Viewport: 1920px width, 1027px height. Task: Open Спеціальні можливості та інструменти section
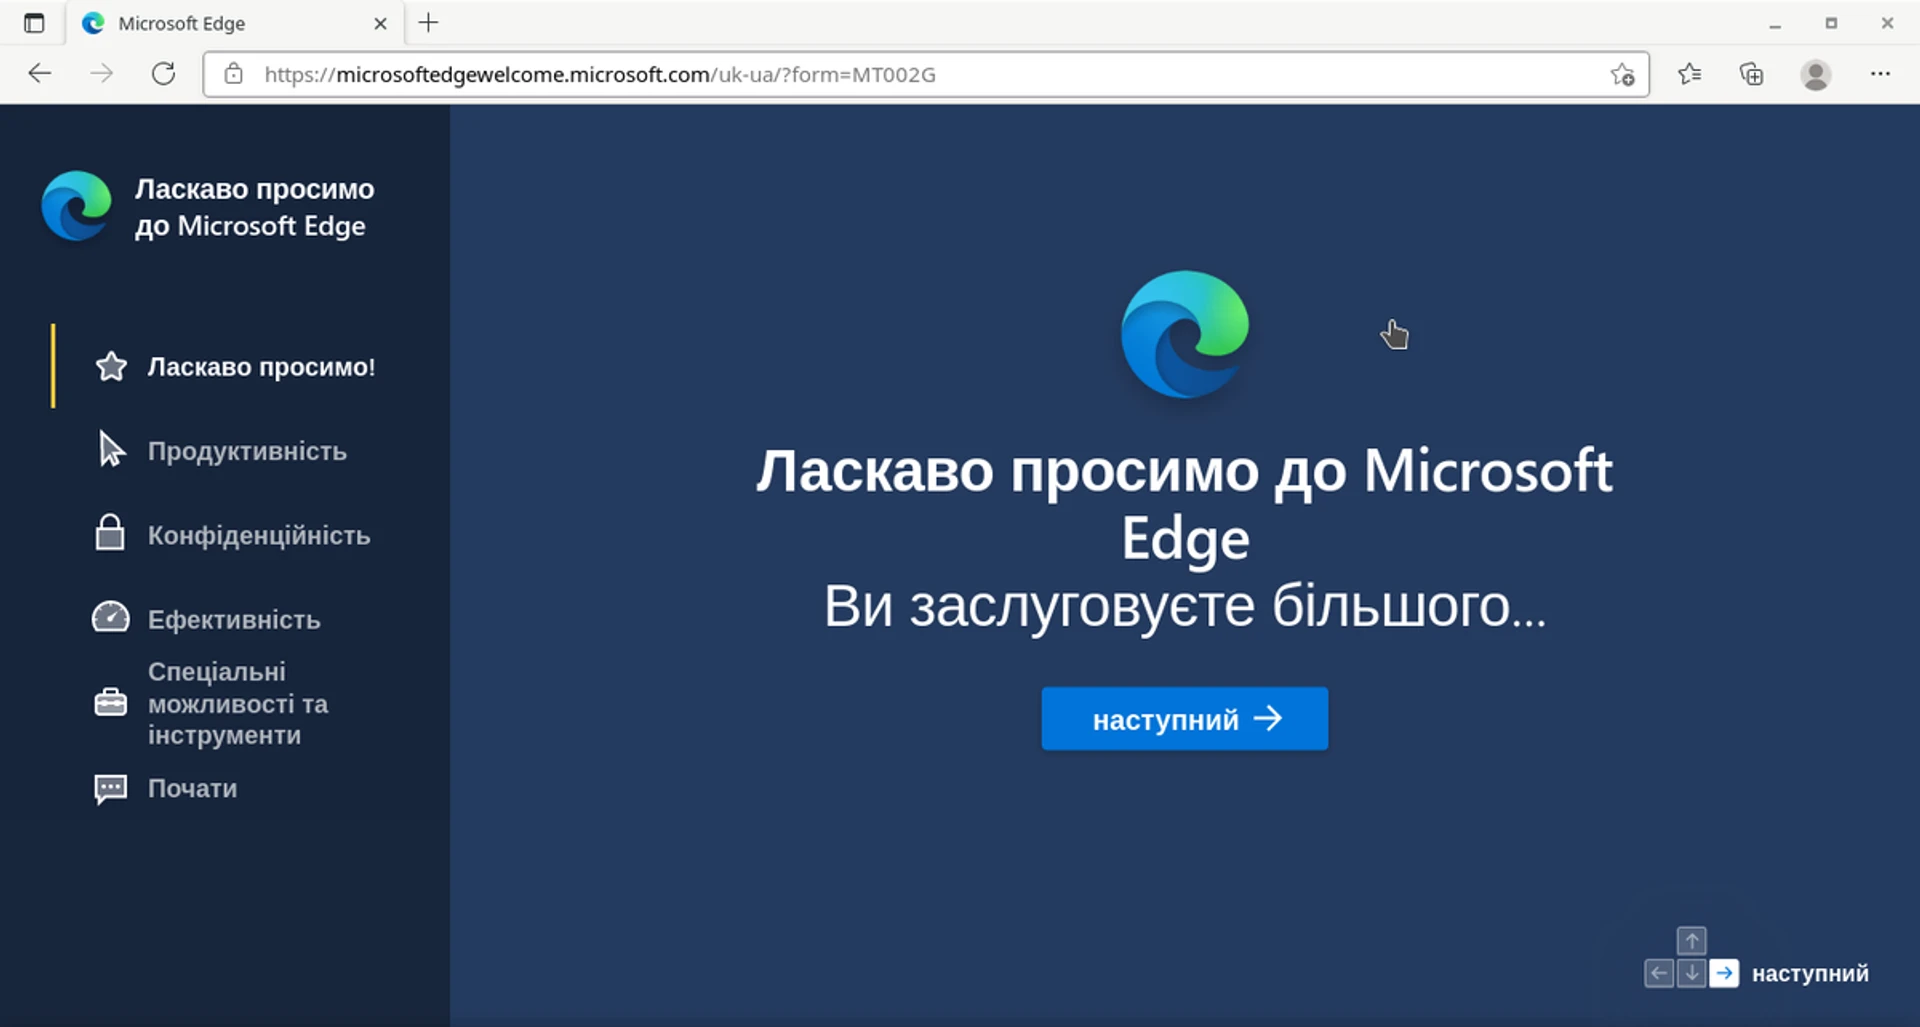[x=238, y=703]
